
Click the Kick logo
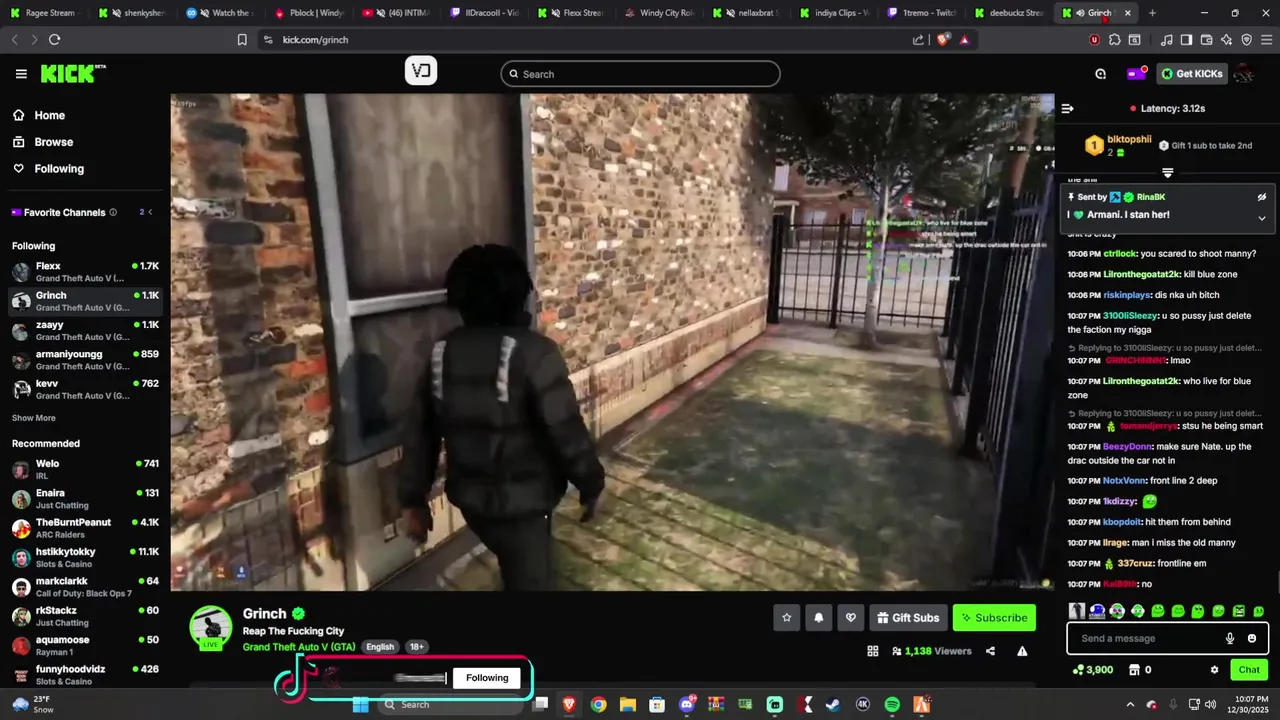coord(72,74)
